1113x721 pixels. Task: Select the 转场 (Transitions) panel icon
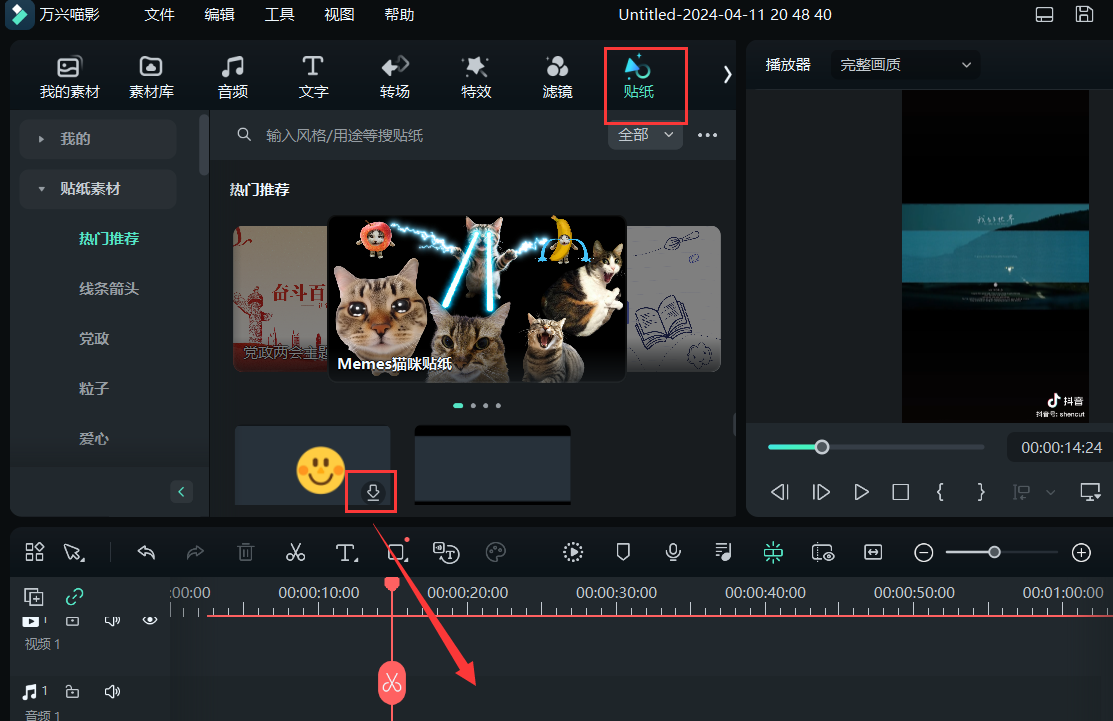point(394,75)
